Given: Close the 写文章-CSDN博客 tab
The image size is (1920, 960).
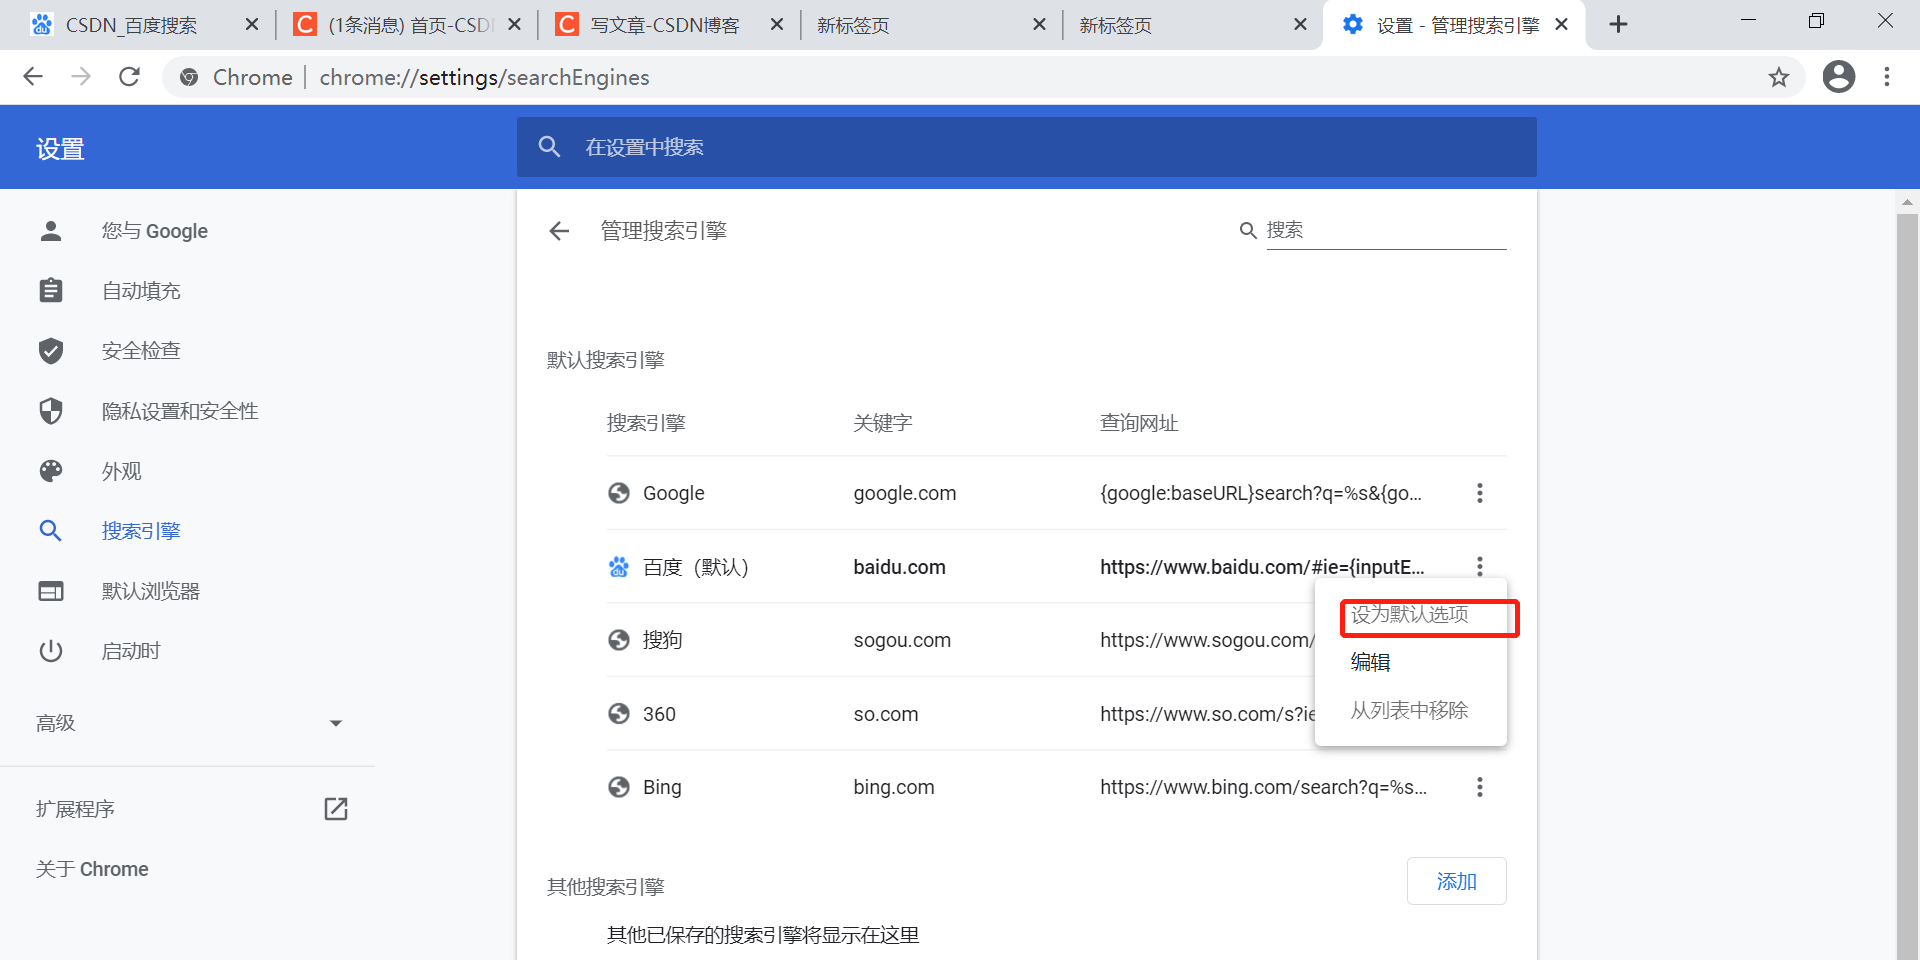Looking at the screenshot, I should pos(776,25).
